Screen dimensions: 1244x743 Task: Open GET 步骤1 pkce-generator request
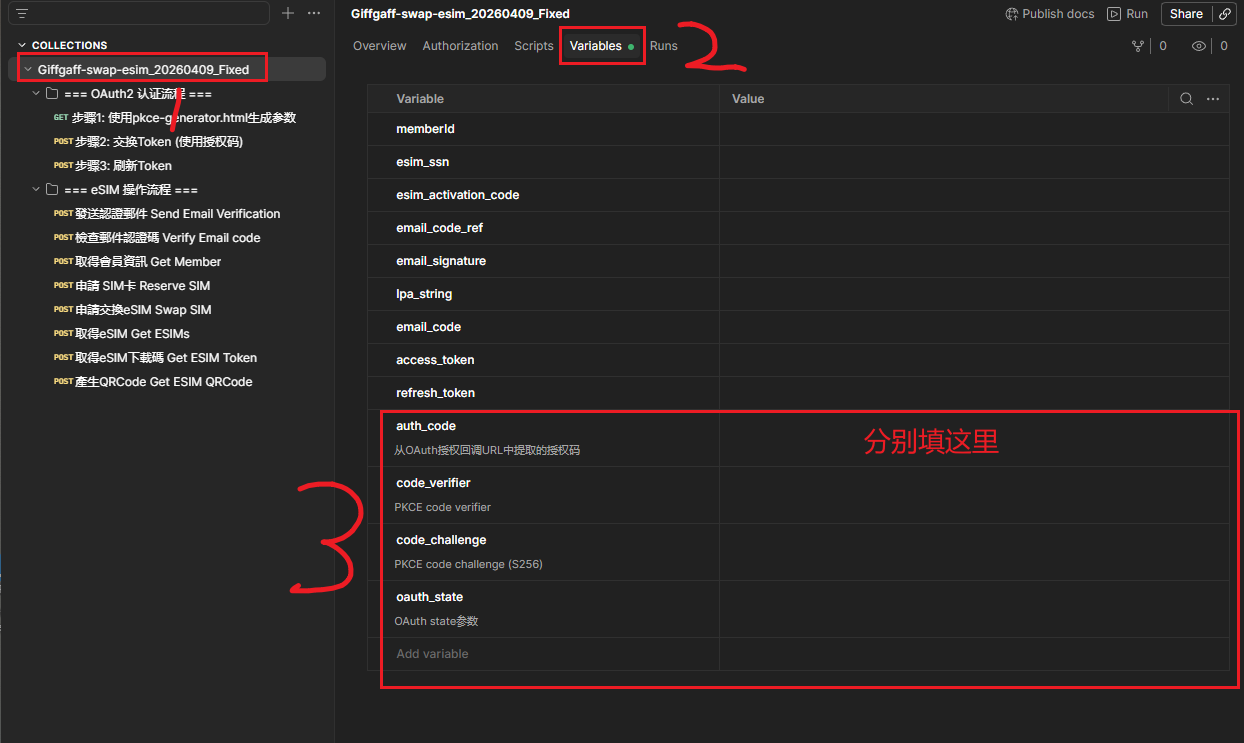pyautogui.click(x=174, y=118)
